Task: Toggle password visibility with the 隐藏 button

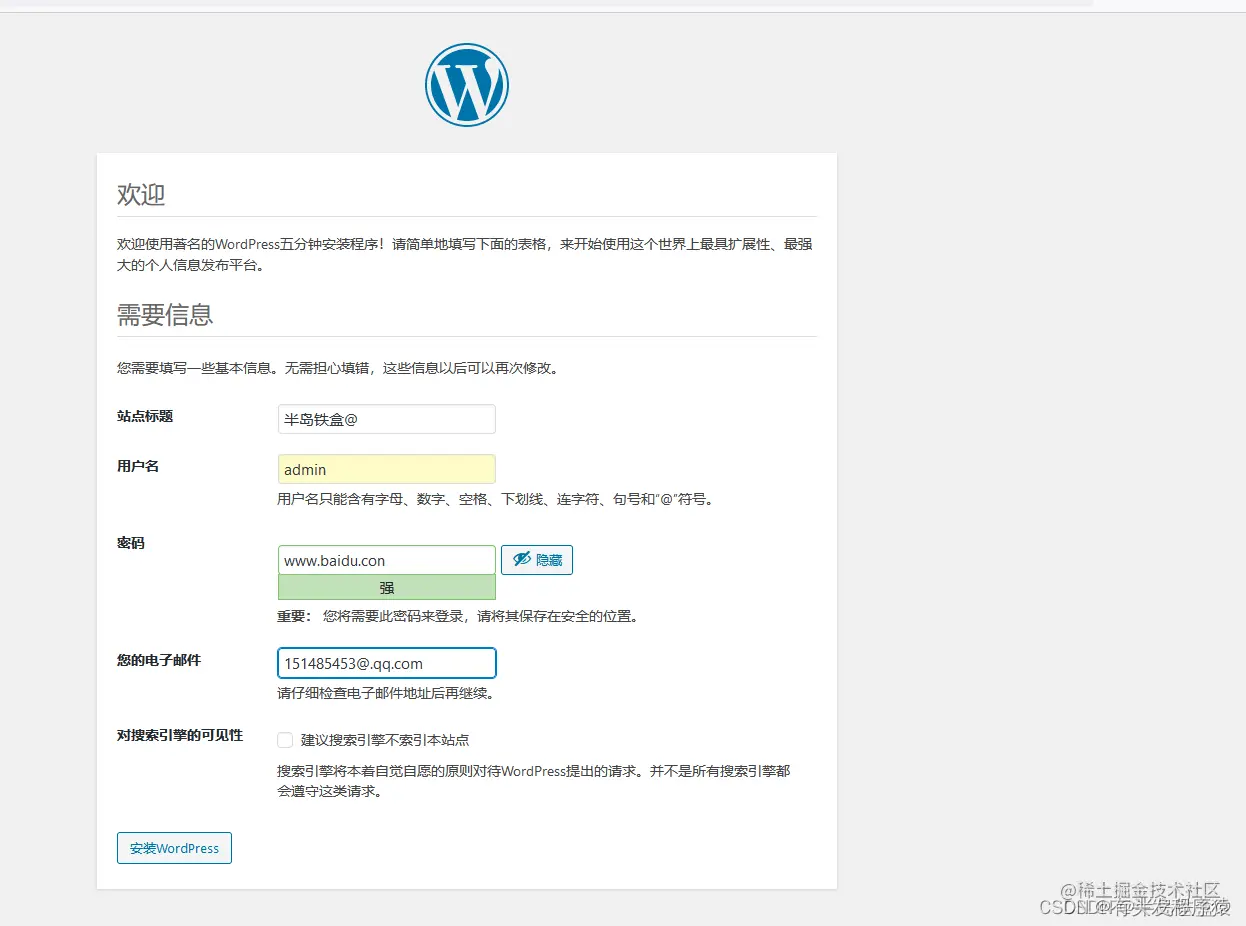Action: point(537,560)
